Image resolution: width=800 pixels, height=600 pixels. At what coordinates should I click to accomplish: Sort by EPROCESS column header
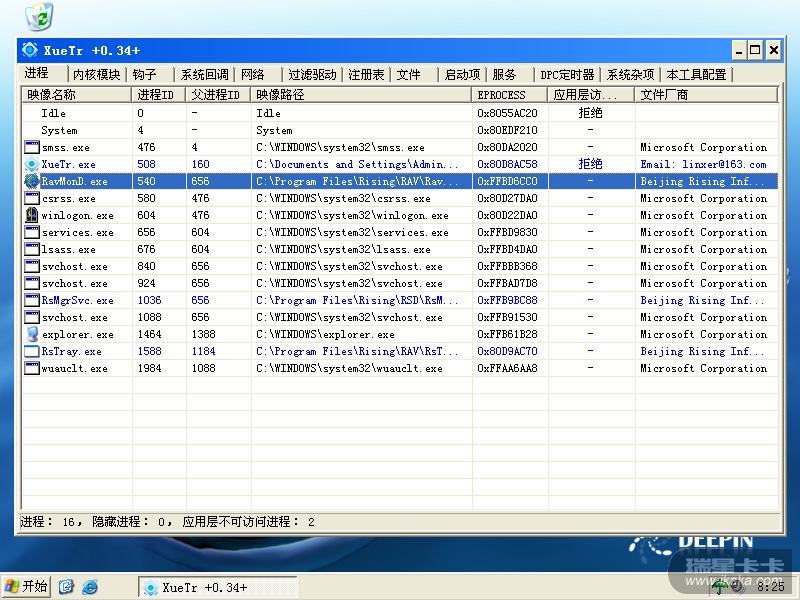coord(510,94)
